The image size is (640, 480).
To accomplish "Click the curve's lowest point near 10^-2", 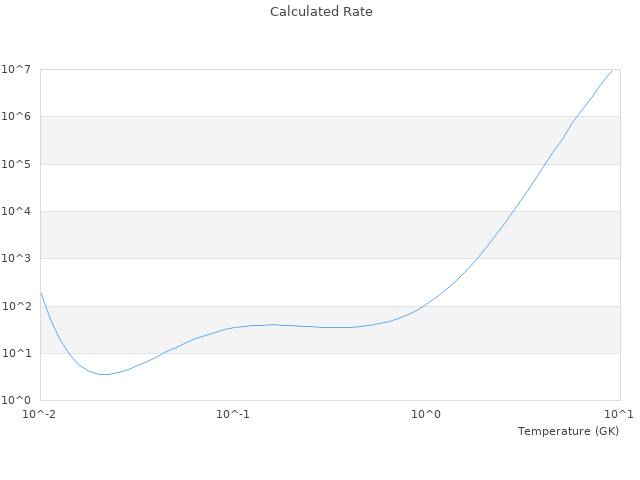I will [103, 374].
